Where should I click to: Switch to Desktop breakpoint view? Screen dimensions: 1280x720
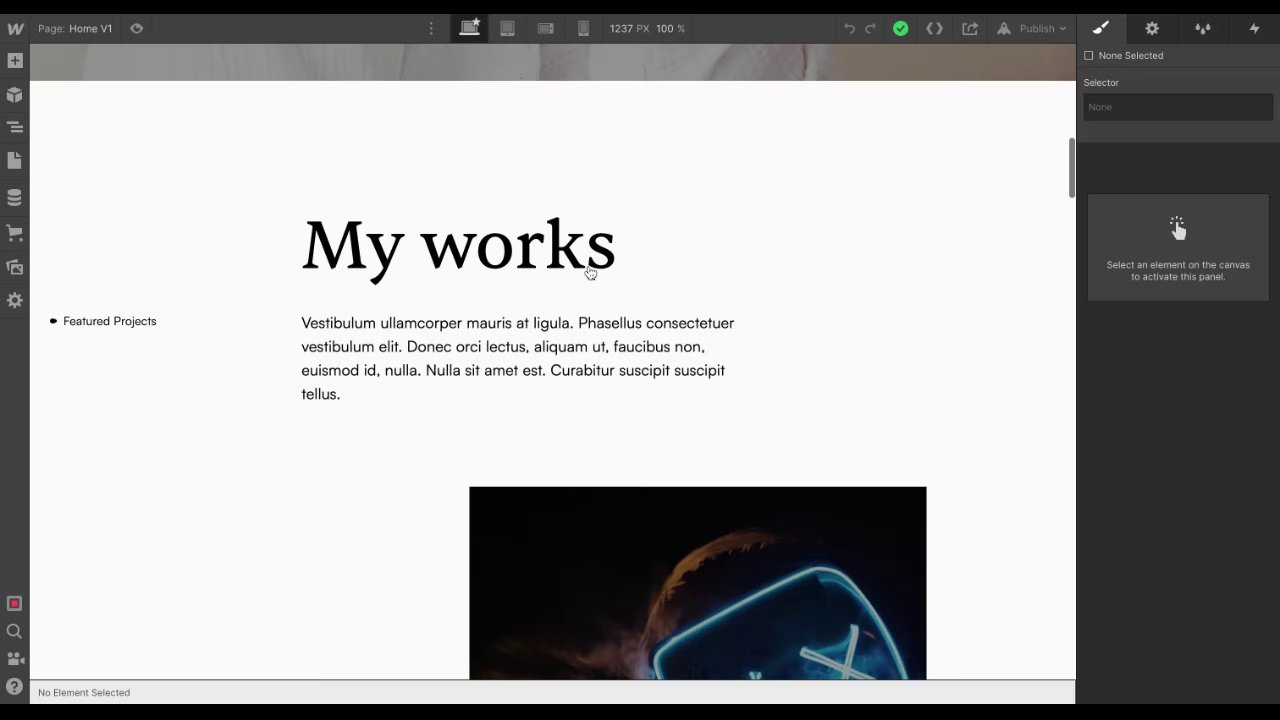pyautogui.click(x=469, y=28)
